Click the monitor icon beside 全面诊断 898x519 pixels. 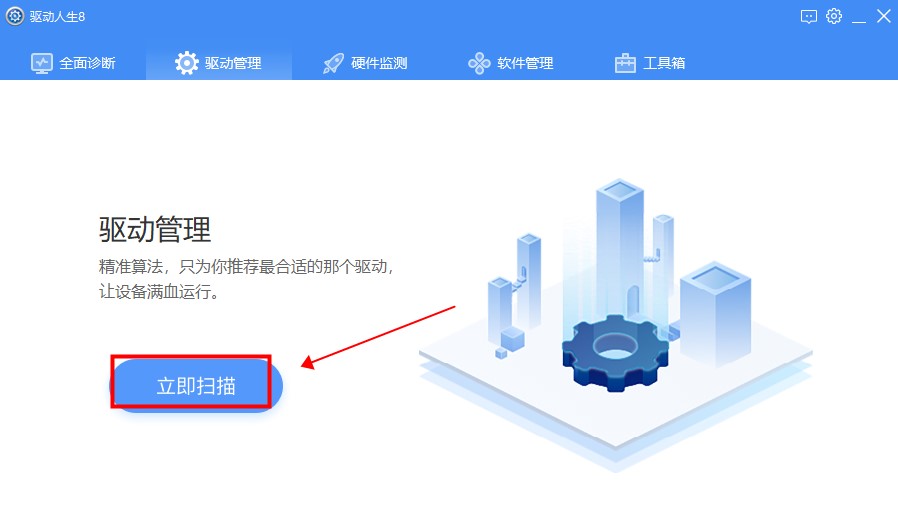[42, 63]
